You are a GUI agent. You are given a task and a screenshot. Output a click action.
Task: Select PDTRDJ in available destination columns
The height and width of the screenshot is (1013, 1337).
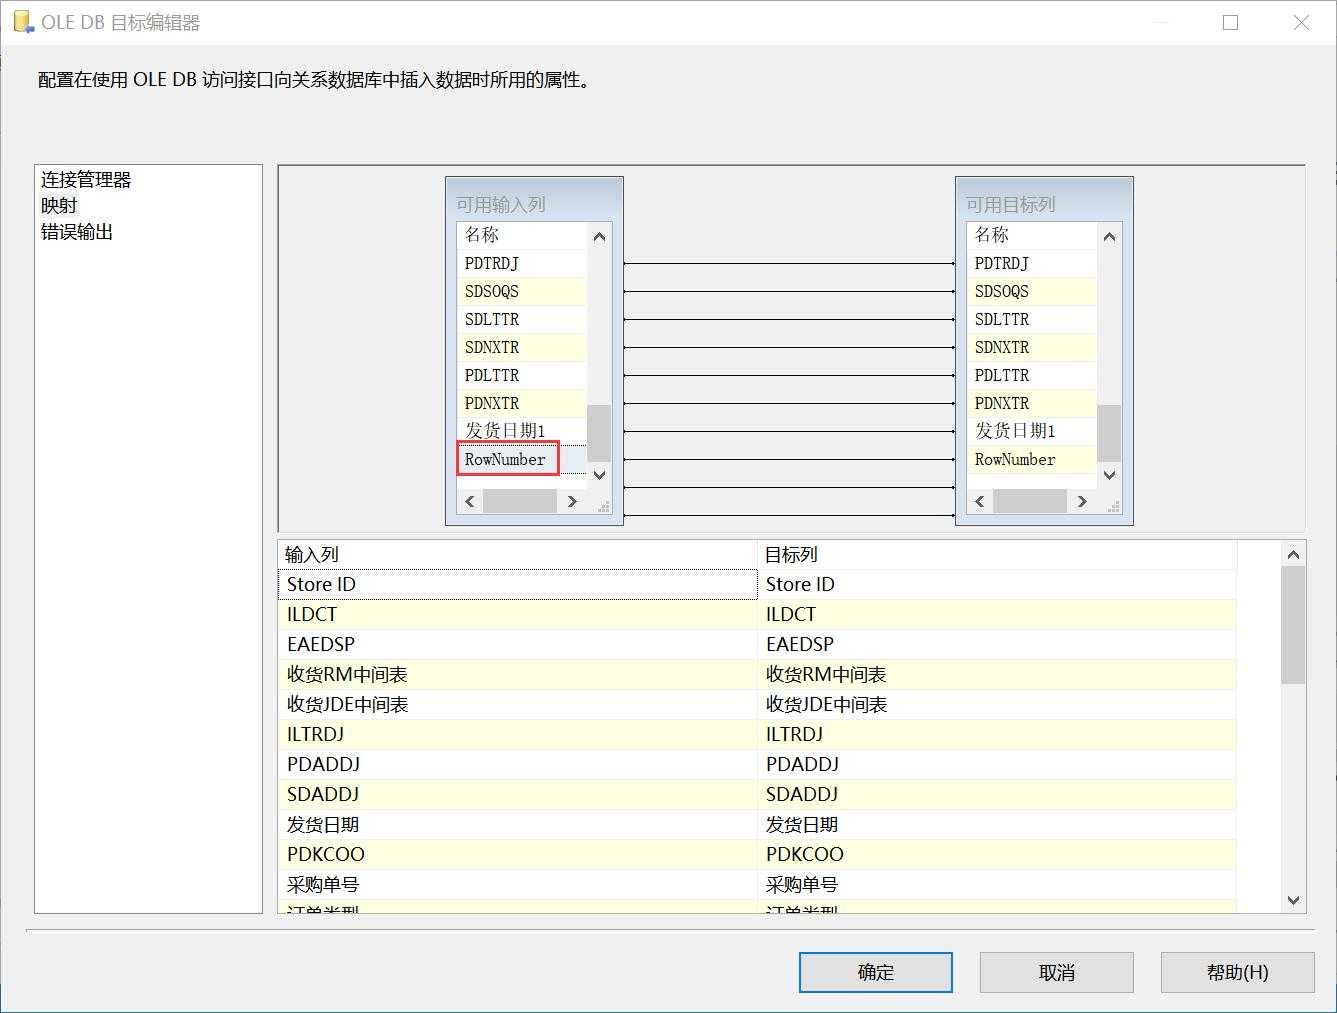coord(1031,263)
